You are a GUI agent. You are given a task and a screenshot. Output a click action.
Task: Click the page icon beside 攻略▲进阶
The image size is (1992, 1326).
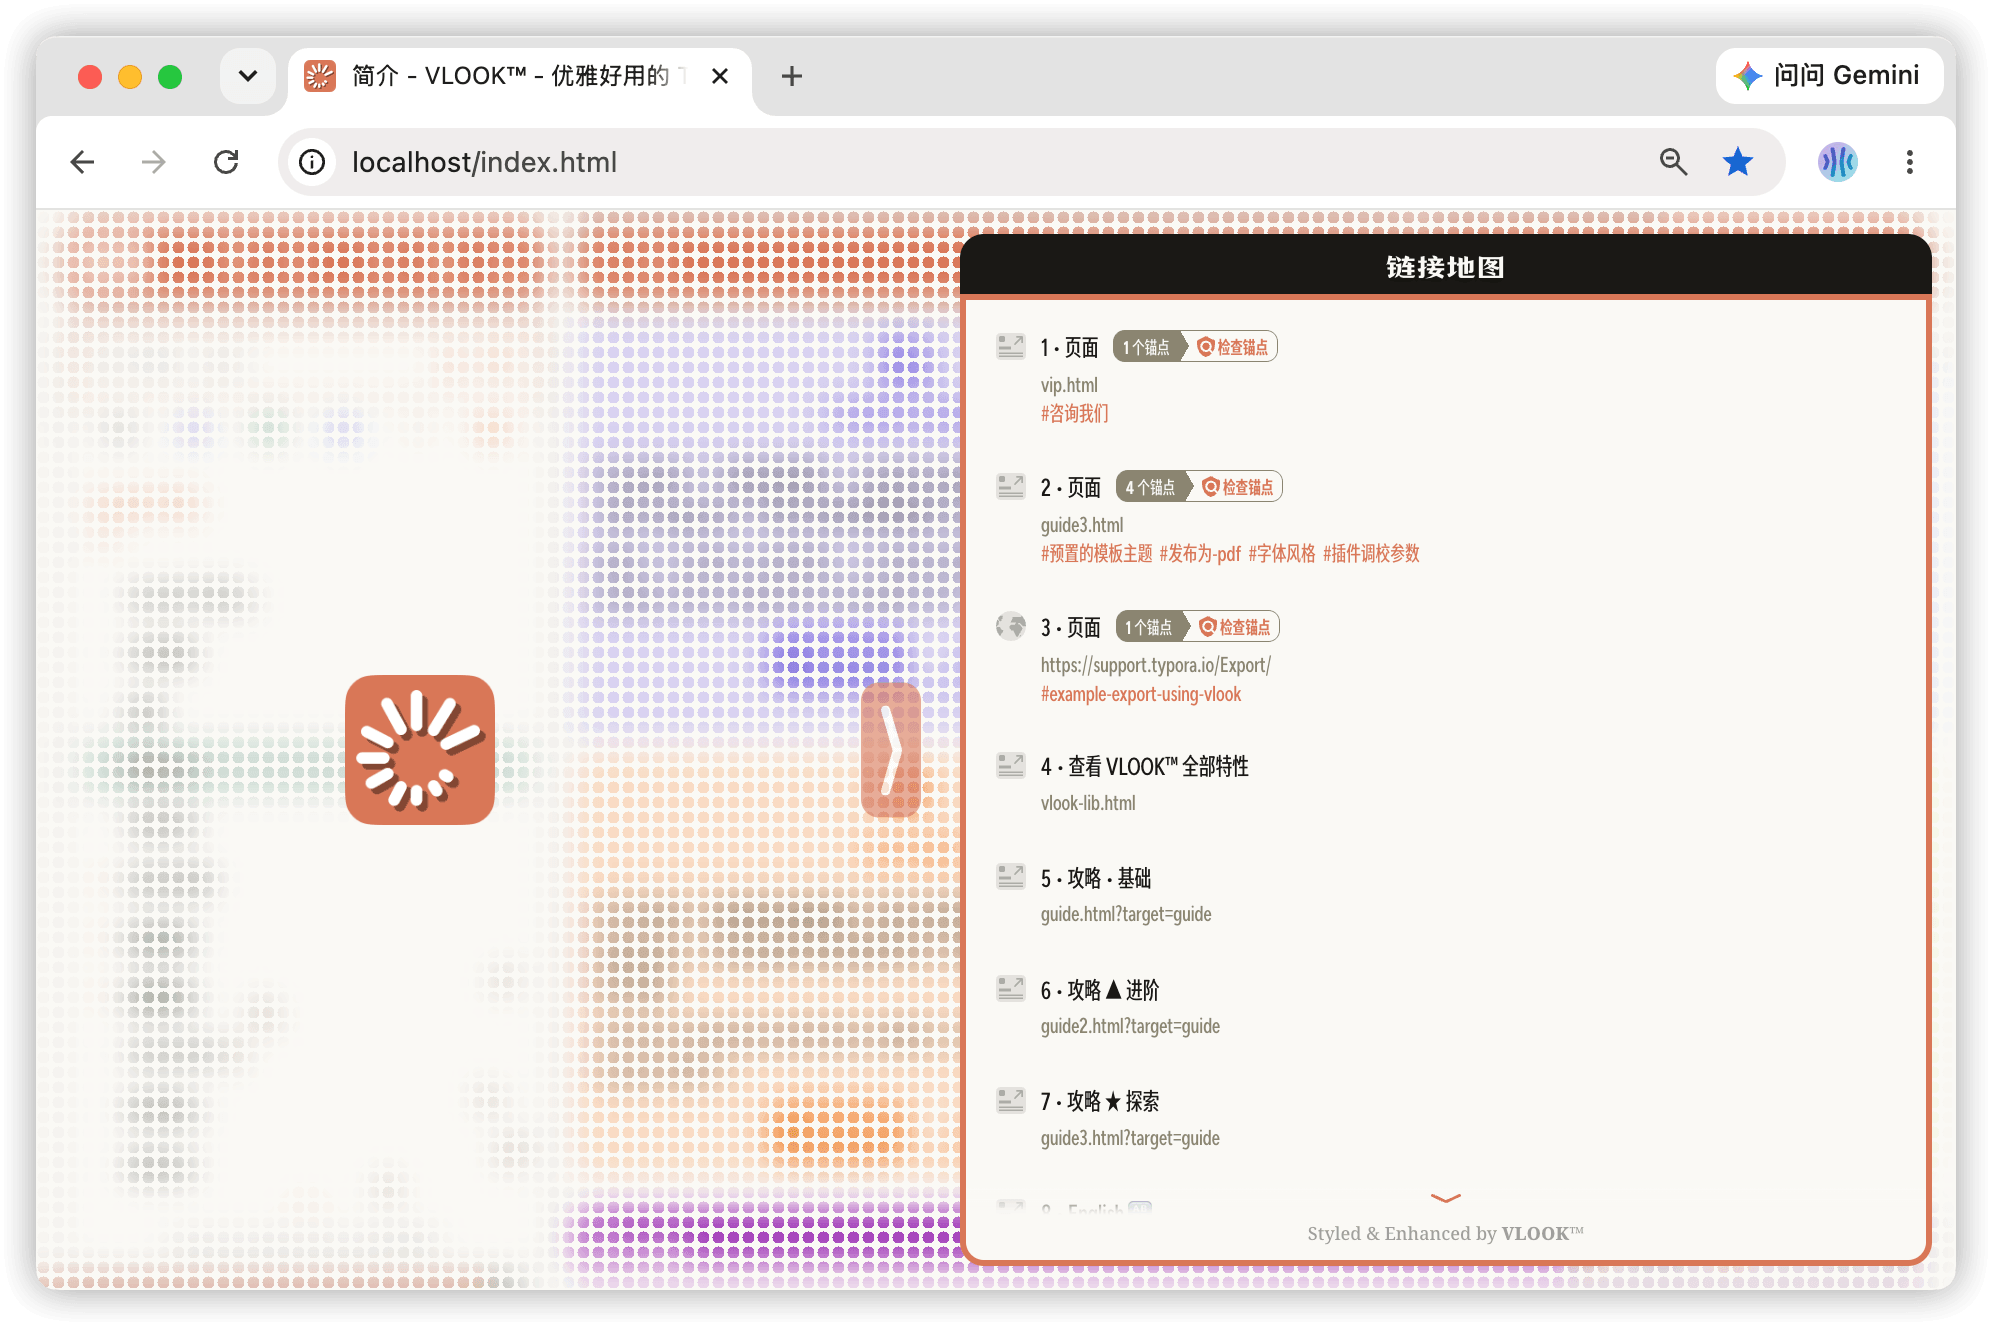coord(1011,990)
